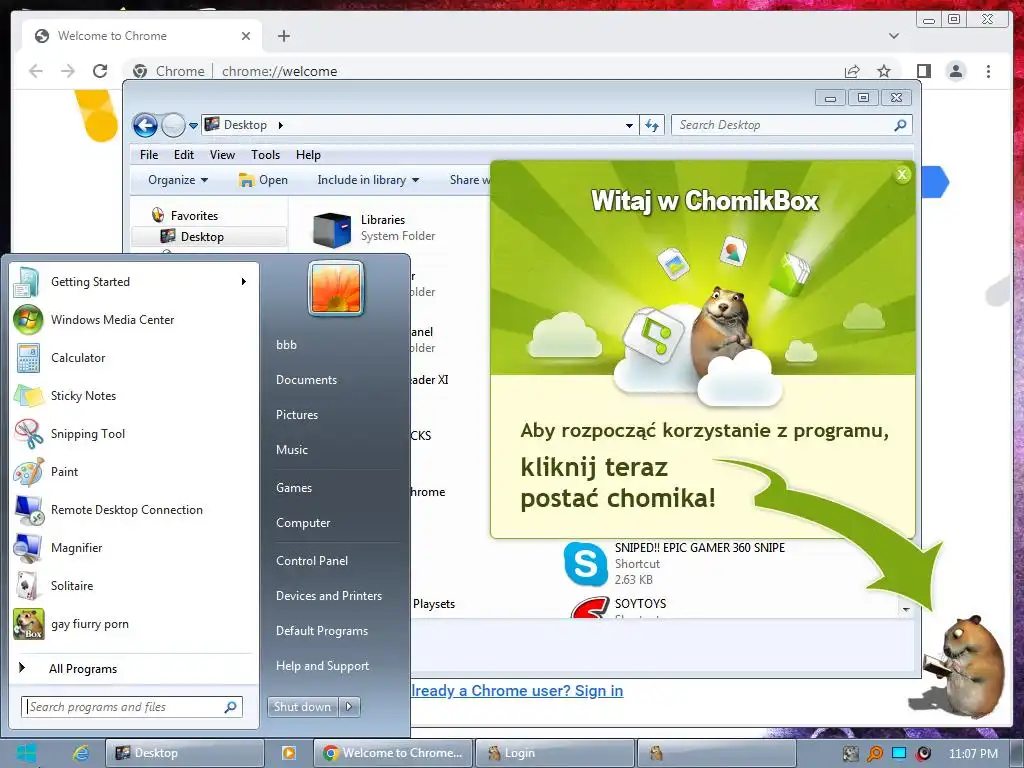Select the Libraries system folder item
Screen dimensions: 1024x768
[374, 229]
